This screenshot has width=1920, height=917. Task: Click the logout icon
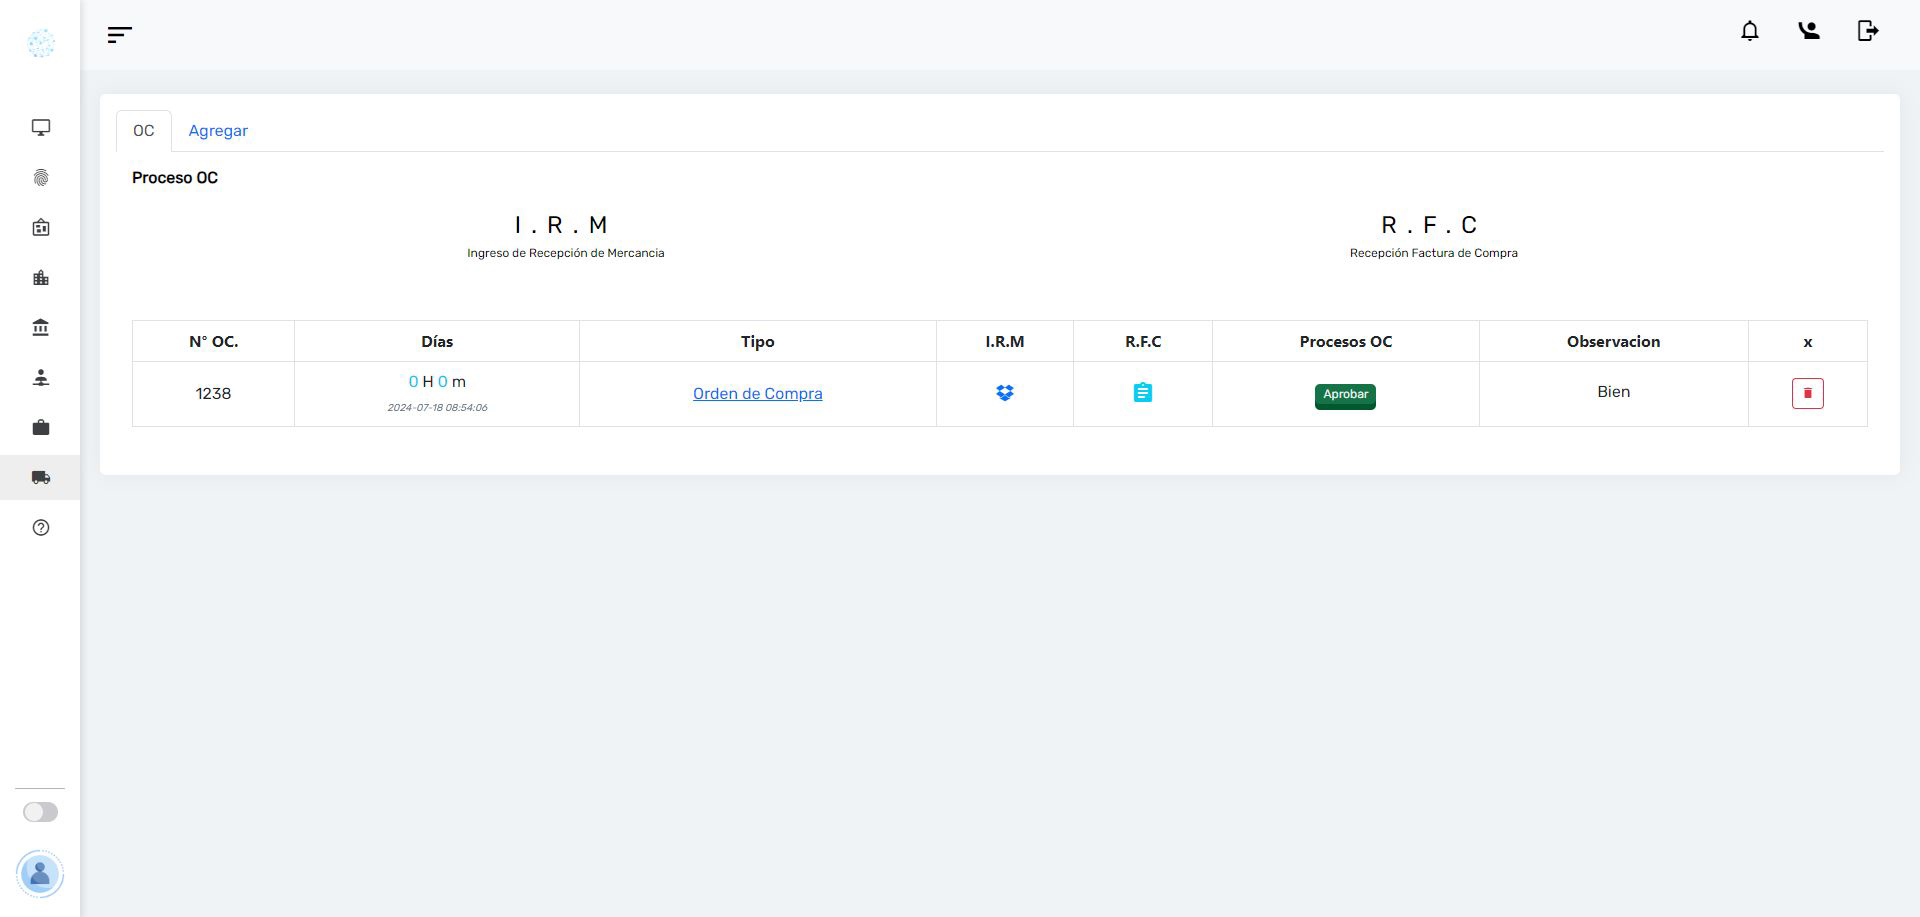[x=1867, y=31]
